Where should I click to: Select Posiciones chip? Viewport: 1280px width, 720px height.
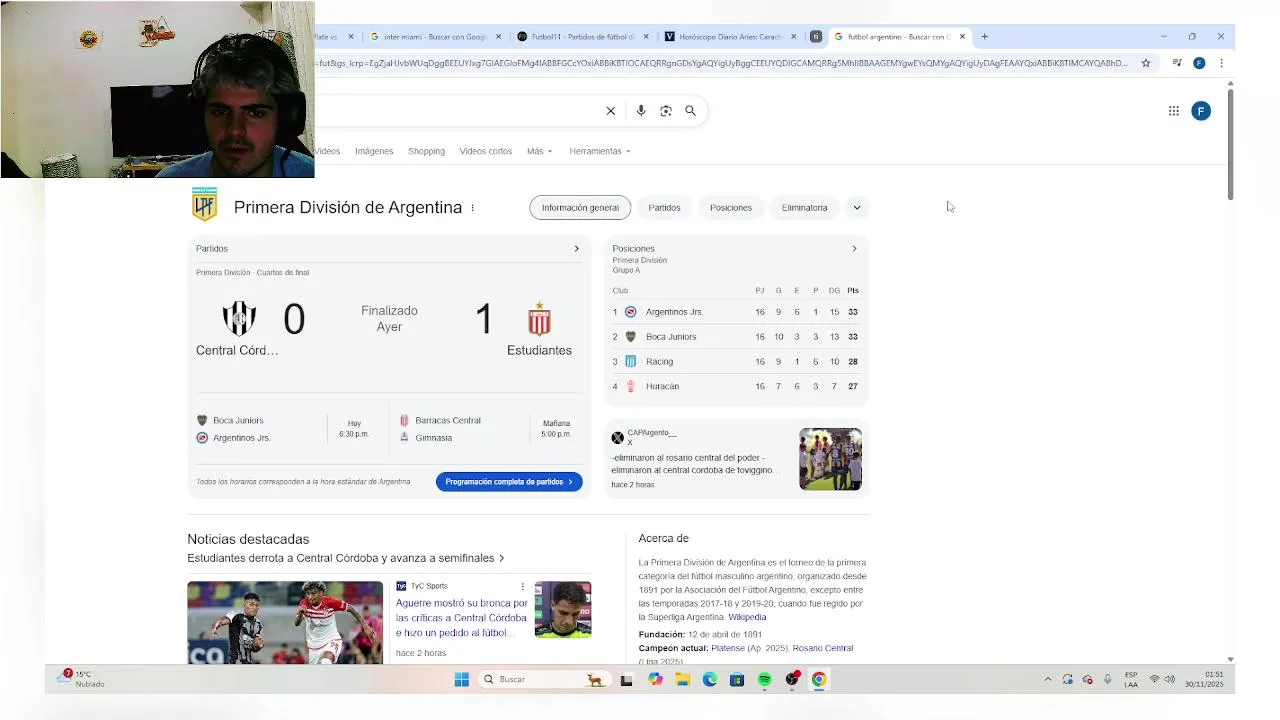731,208
